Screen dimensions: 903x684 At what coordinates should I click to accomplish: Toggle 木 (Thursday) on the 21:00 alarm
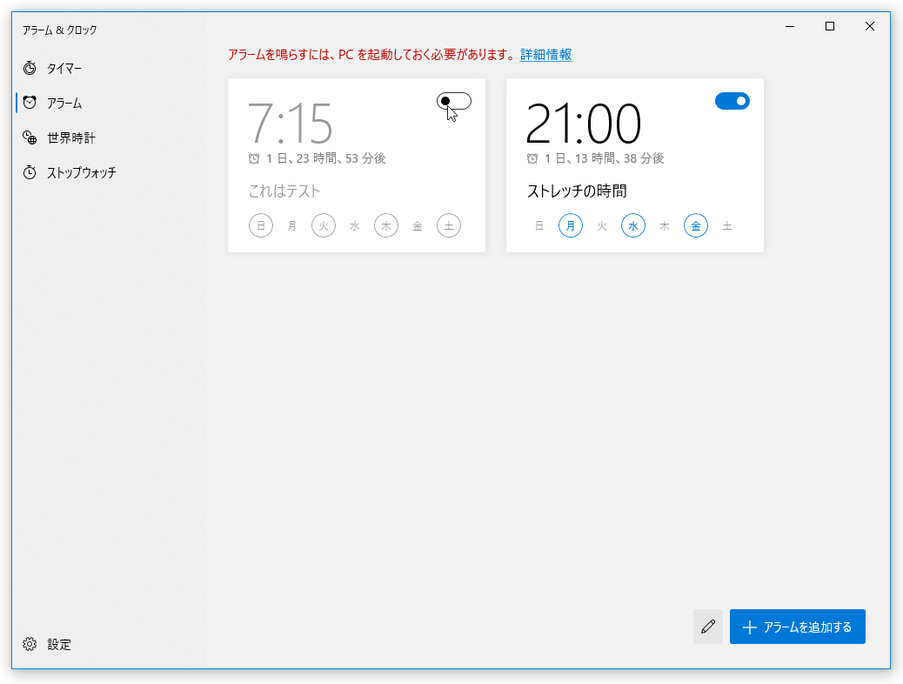pyautogui.click(x=664, y=226)
